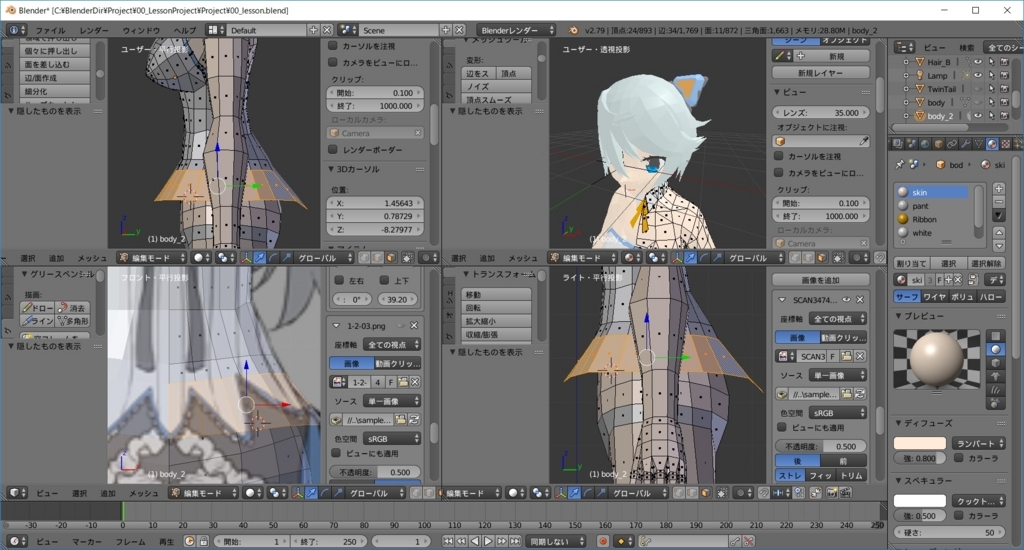Click the 細分化 subdivide button

pyautogui.click(x=55, y=91)
